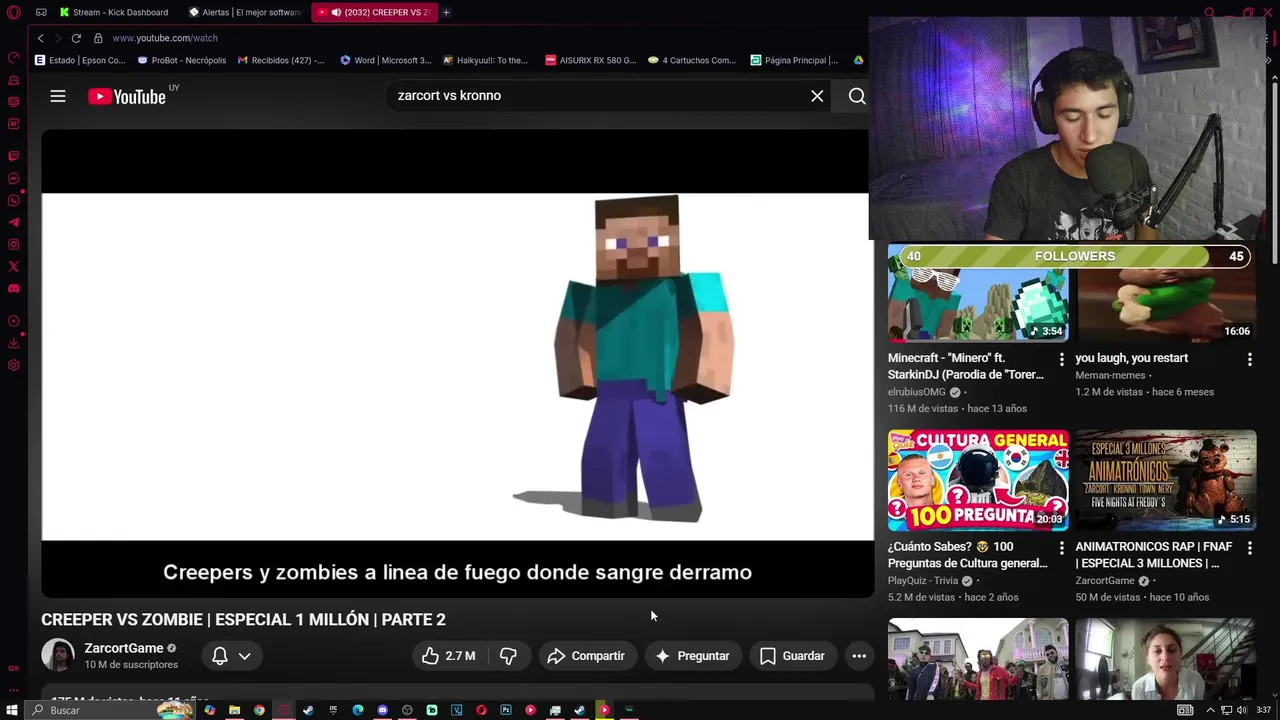Open the Windows Start menu

coord(12,710)
